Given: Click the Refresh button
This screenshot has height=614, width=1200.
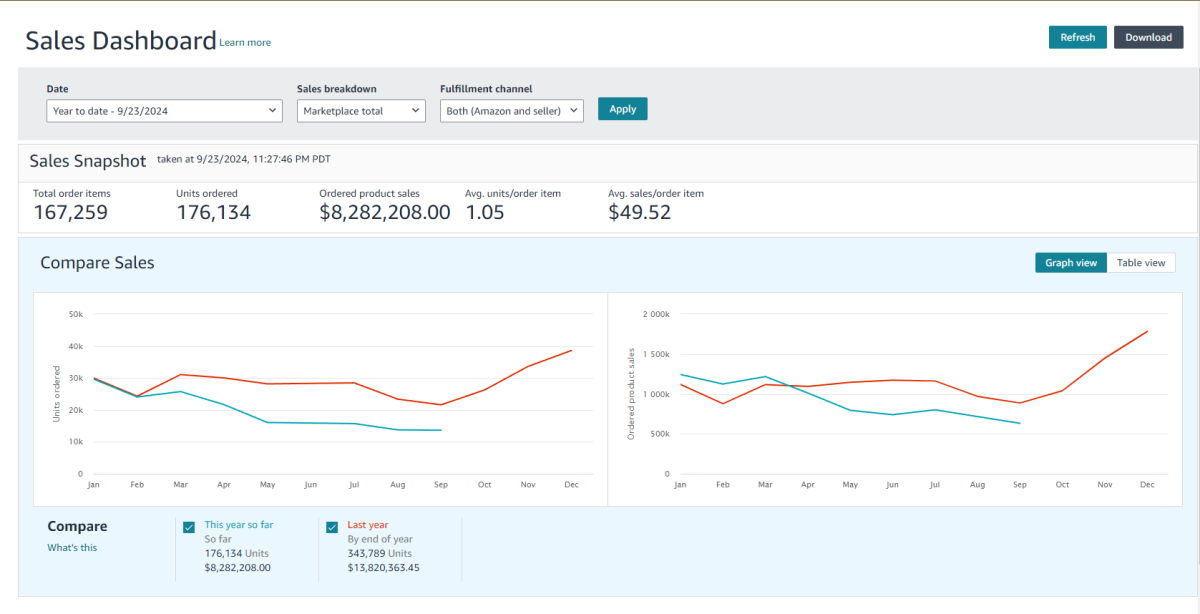Looking at the screenshot, I should tap(1077, 37).
